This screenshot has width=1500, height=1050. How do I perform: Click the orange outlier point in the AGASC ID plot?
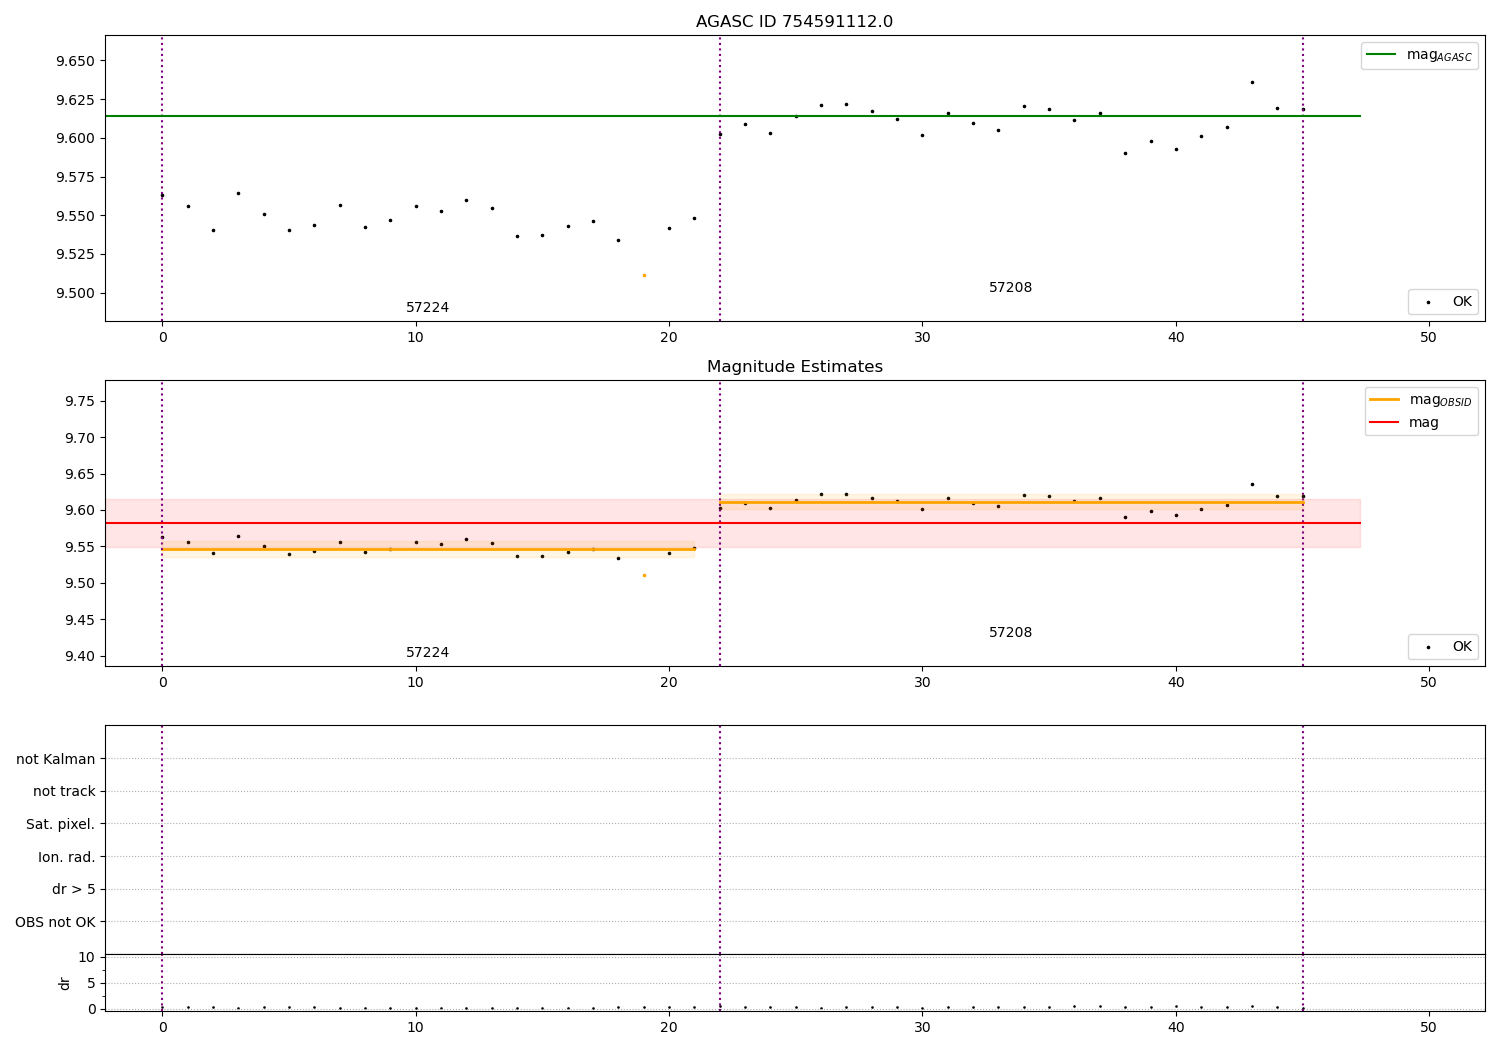(644, 275)
